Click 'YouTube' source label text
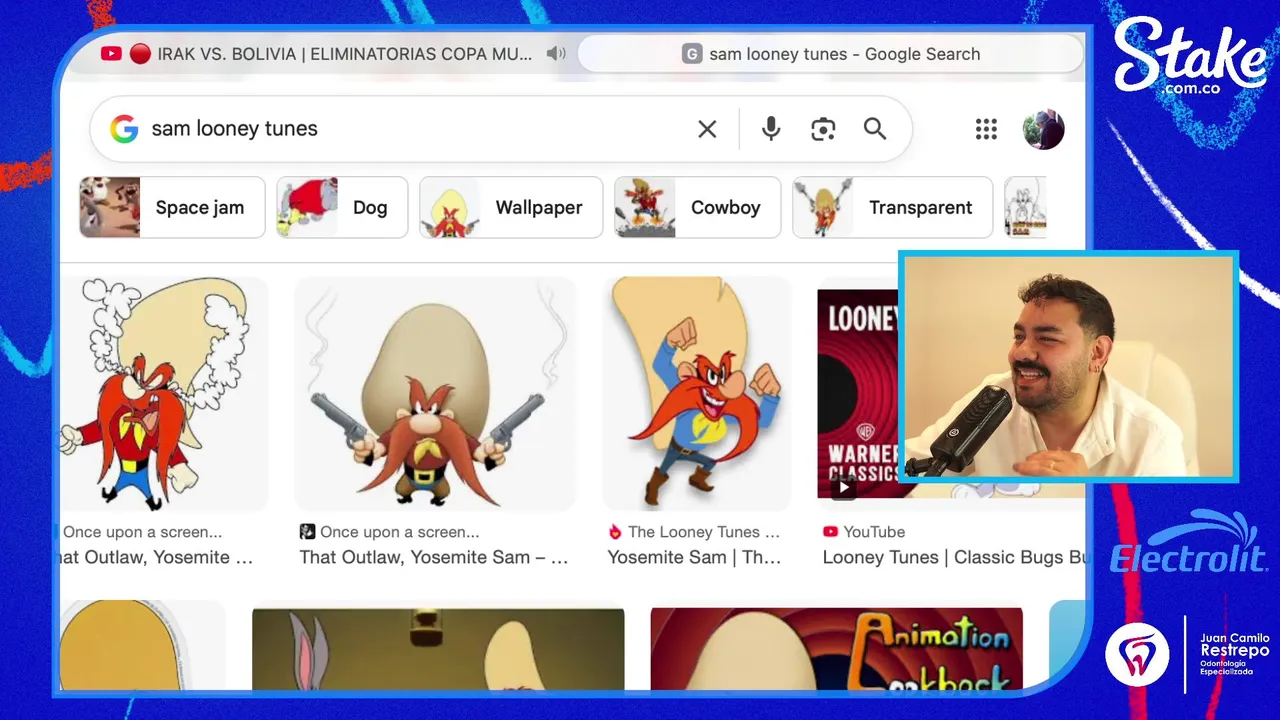 (x=874, y=532)
